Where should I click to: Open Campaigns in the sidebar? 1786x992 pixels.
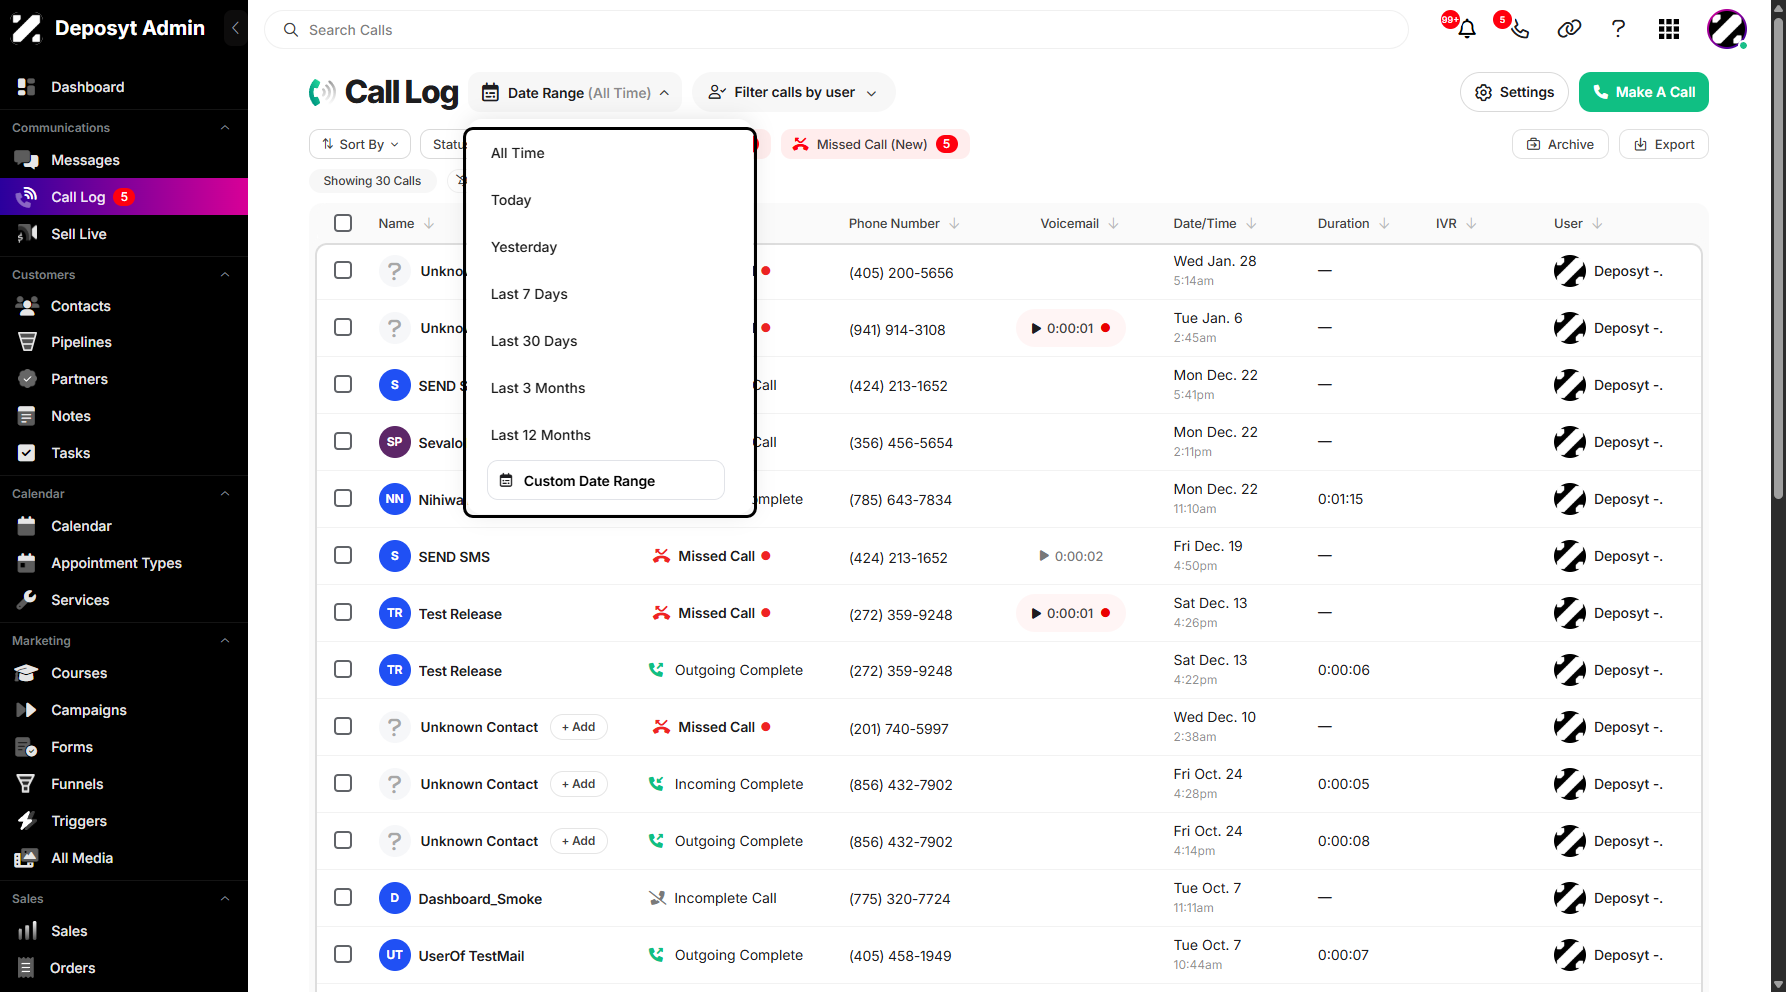tap(124, 710)
